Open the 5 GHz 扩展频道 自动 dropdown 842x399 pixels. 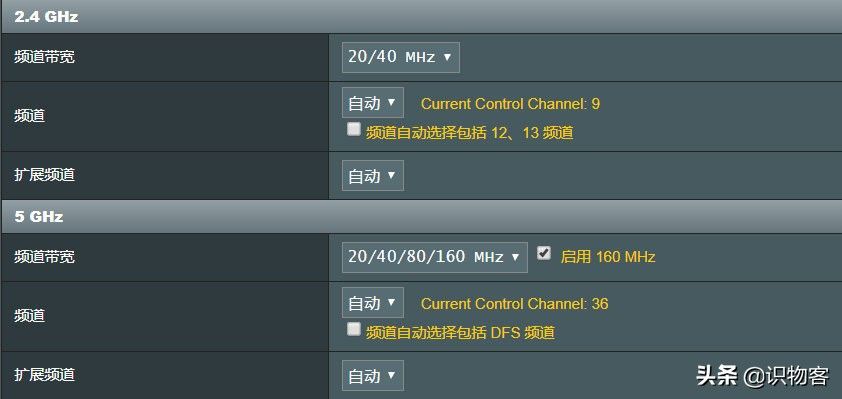click(373, 375)
